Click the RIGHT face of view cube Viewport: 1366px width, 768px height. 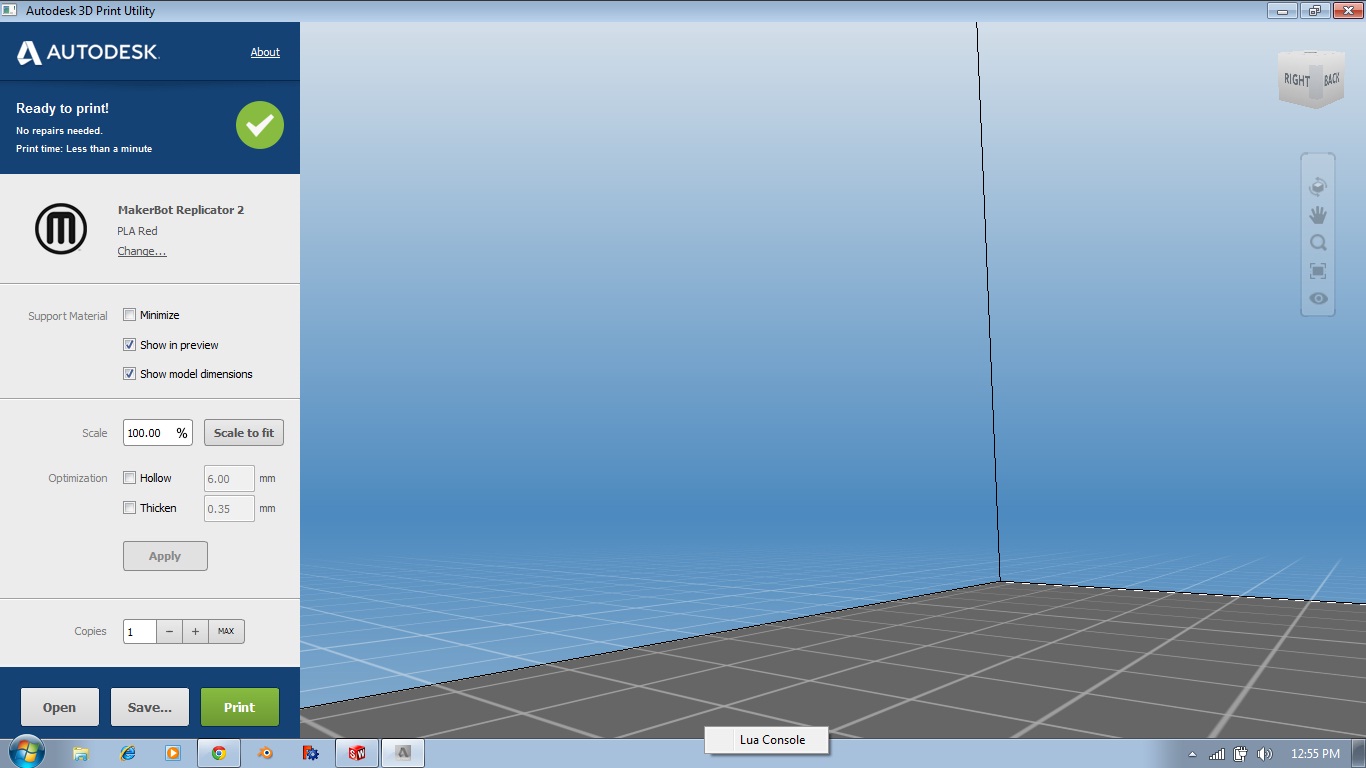tap(1296, 80)
